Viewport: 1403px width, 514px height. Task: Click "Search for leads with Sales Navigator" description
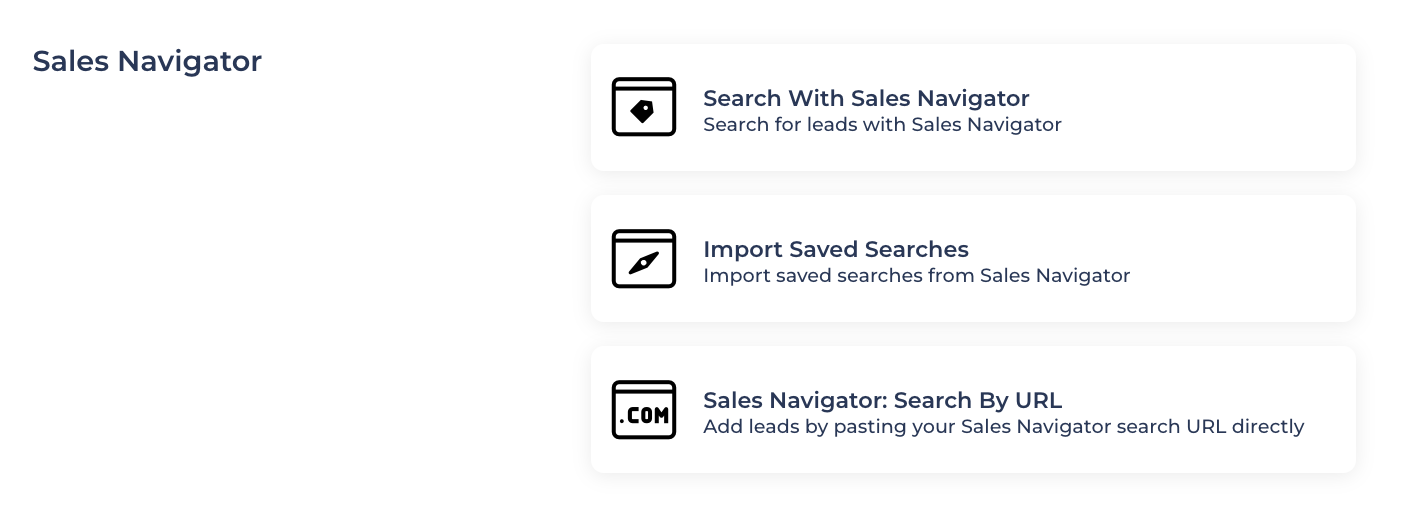882,125
